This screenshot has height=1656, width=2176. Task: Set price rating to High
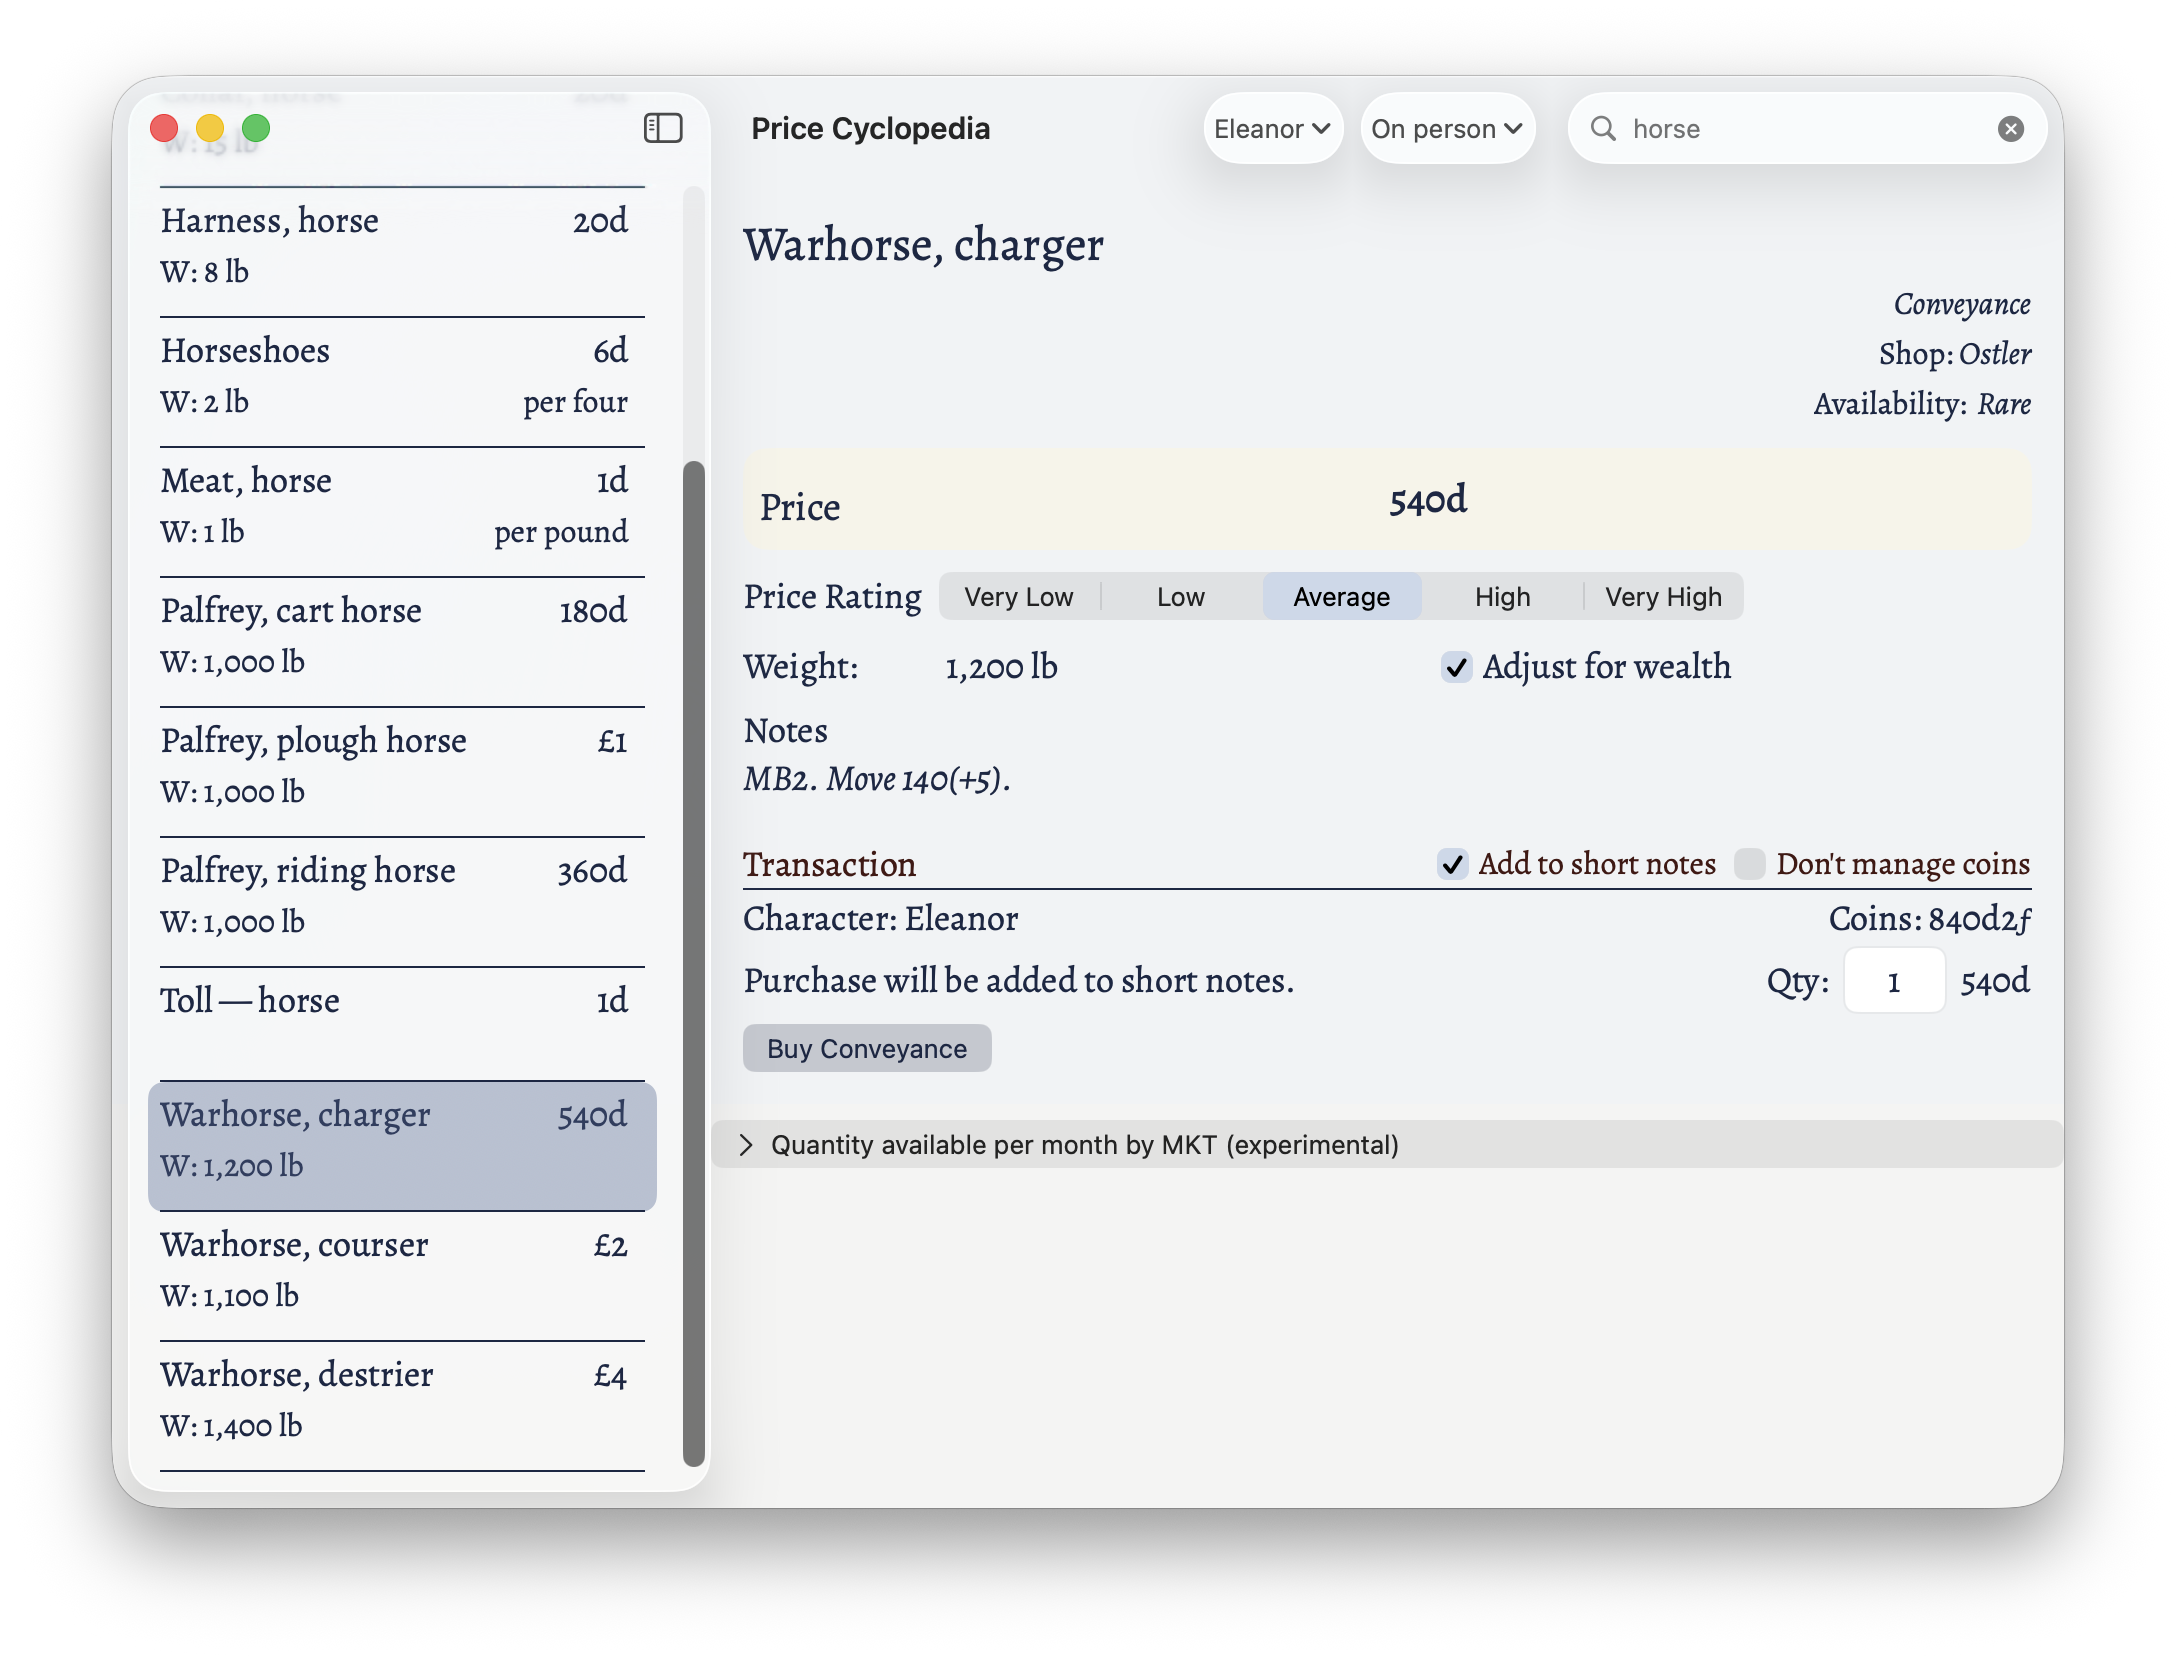tap(1502, 597)
